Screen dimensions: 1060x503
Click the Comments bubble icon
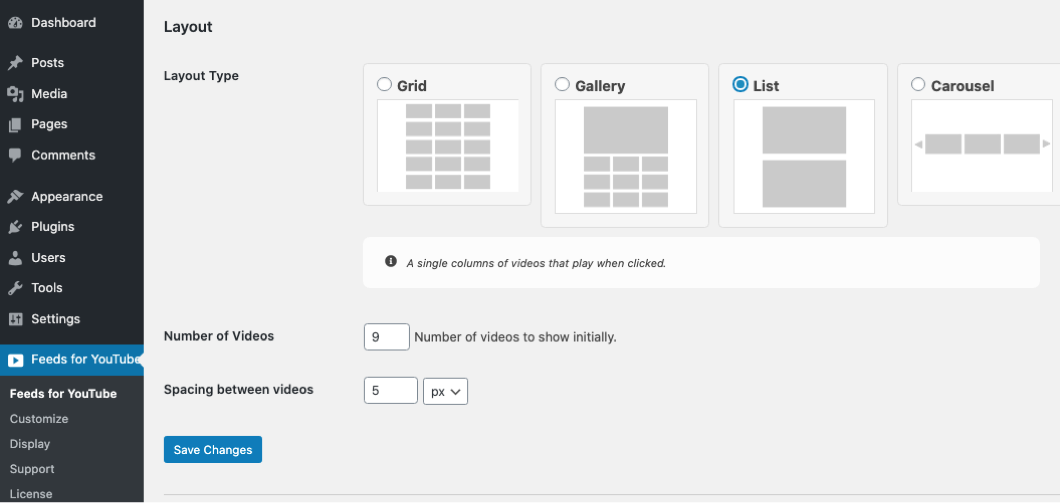click(x=15, y=156)
